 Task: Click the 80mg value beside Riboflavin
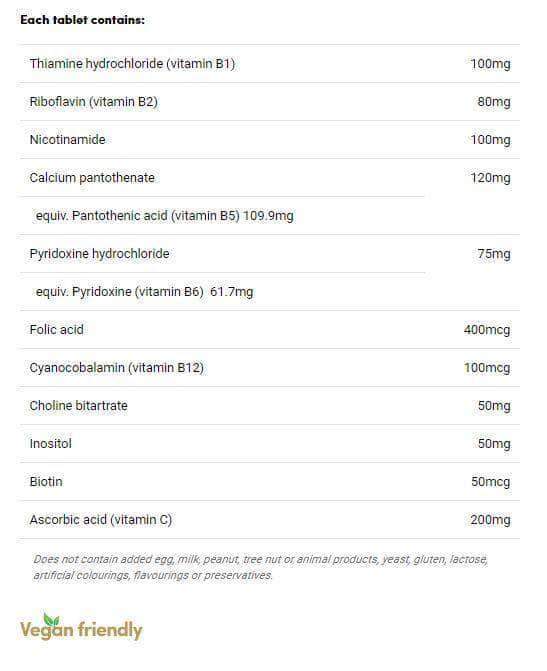(x=494, y=102)
